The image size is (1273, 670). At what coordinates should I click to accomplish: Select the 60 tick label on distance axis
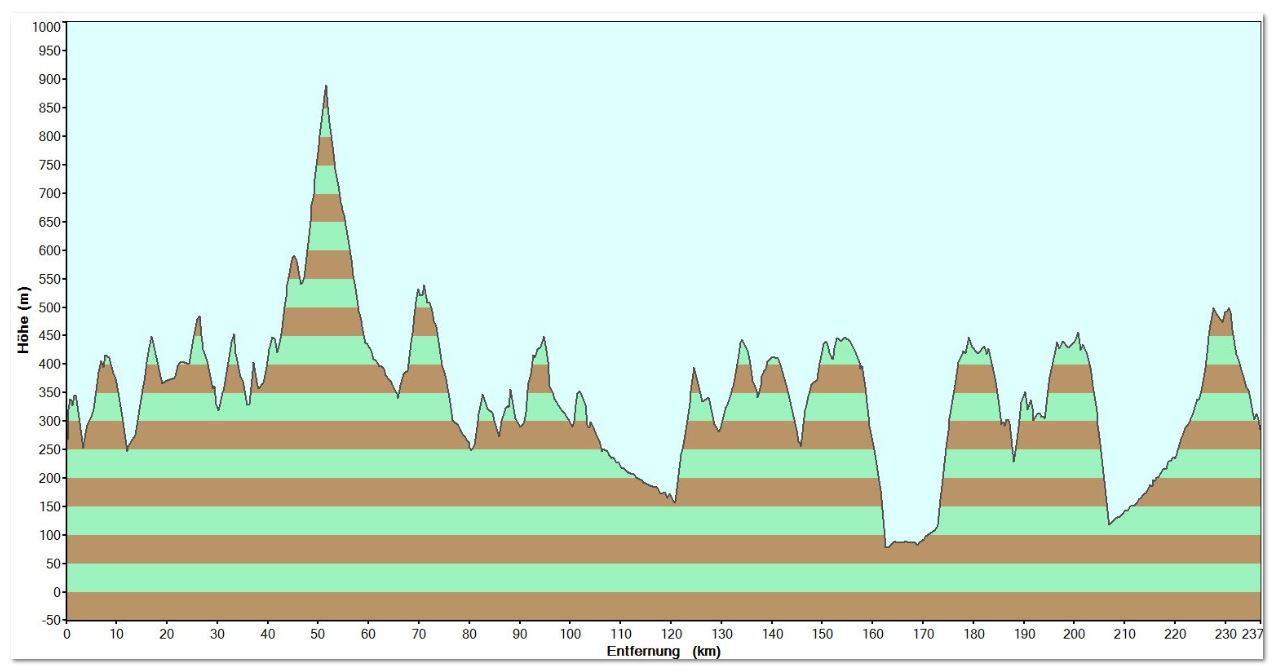point(369,633)
